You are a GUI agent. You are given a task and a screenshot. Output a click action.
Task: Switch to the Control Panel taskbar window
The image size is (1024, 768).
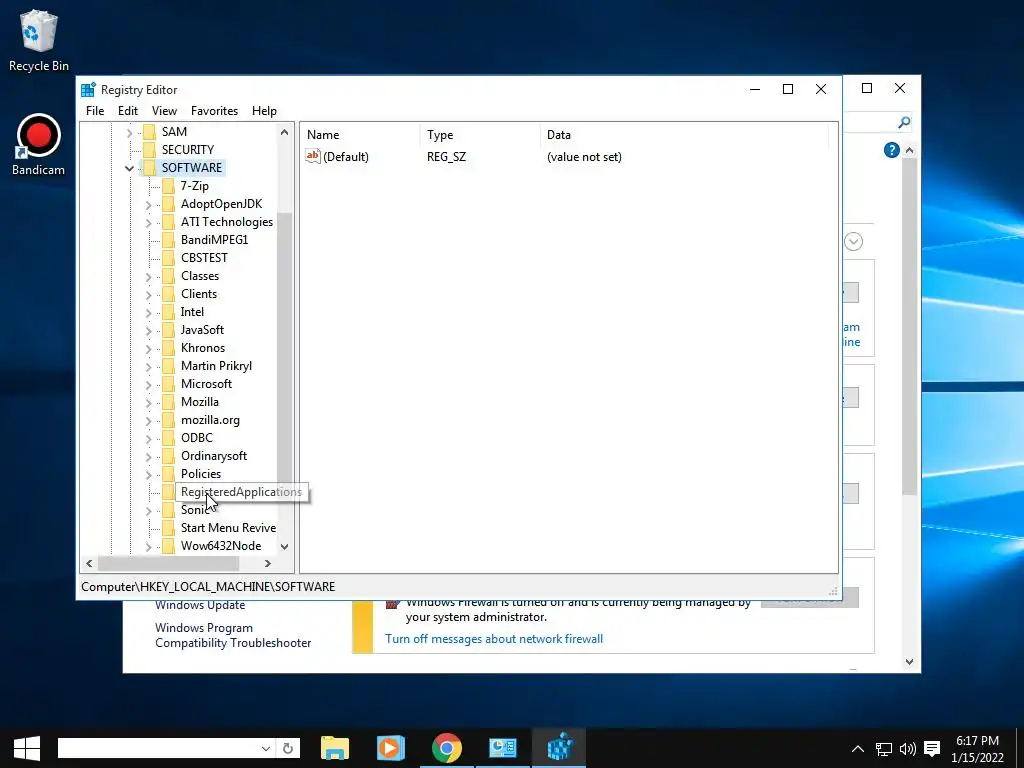[503, 747]
